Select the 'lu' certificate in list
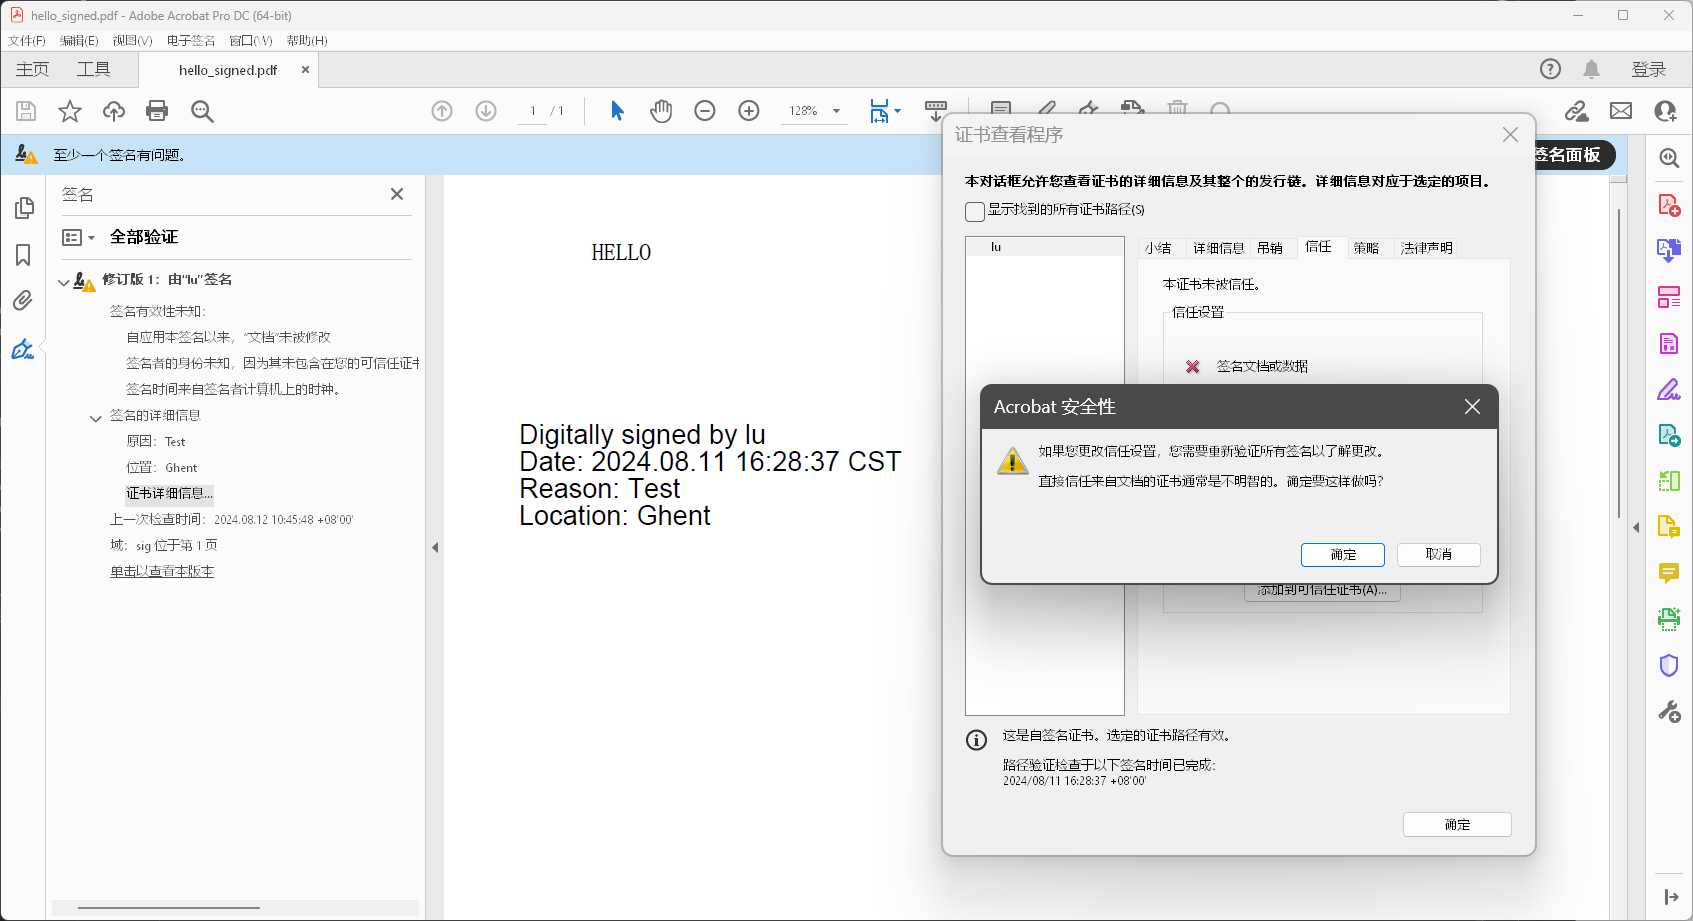Image resolution: width=1693 pixels, height=921 pixels. click(1045, 247)
